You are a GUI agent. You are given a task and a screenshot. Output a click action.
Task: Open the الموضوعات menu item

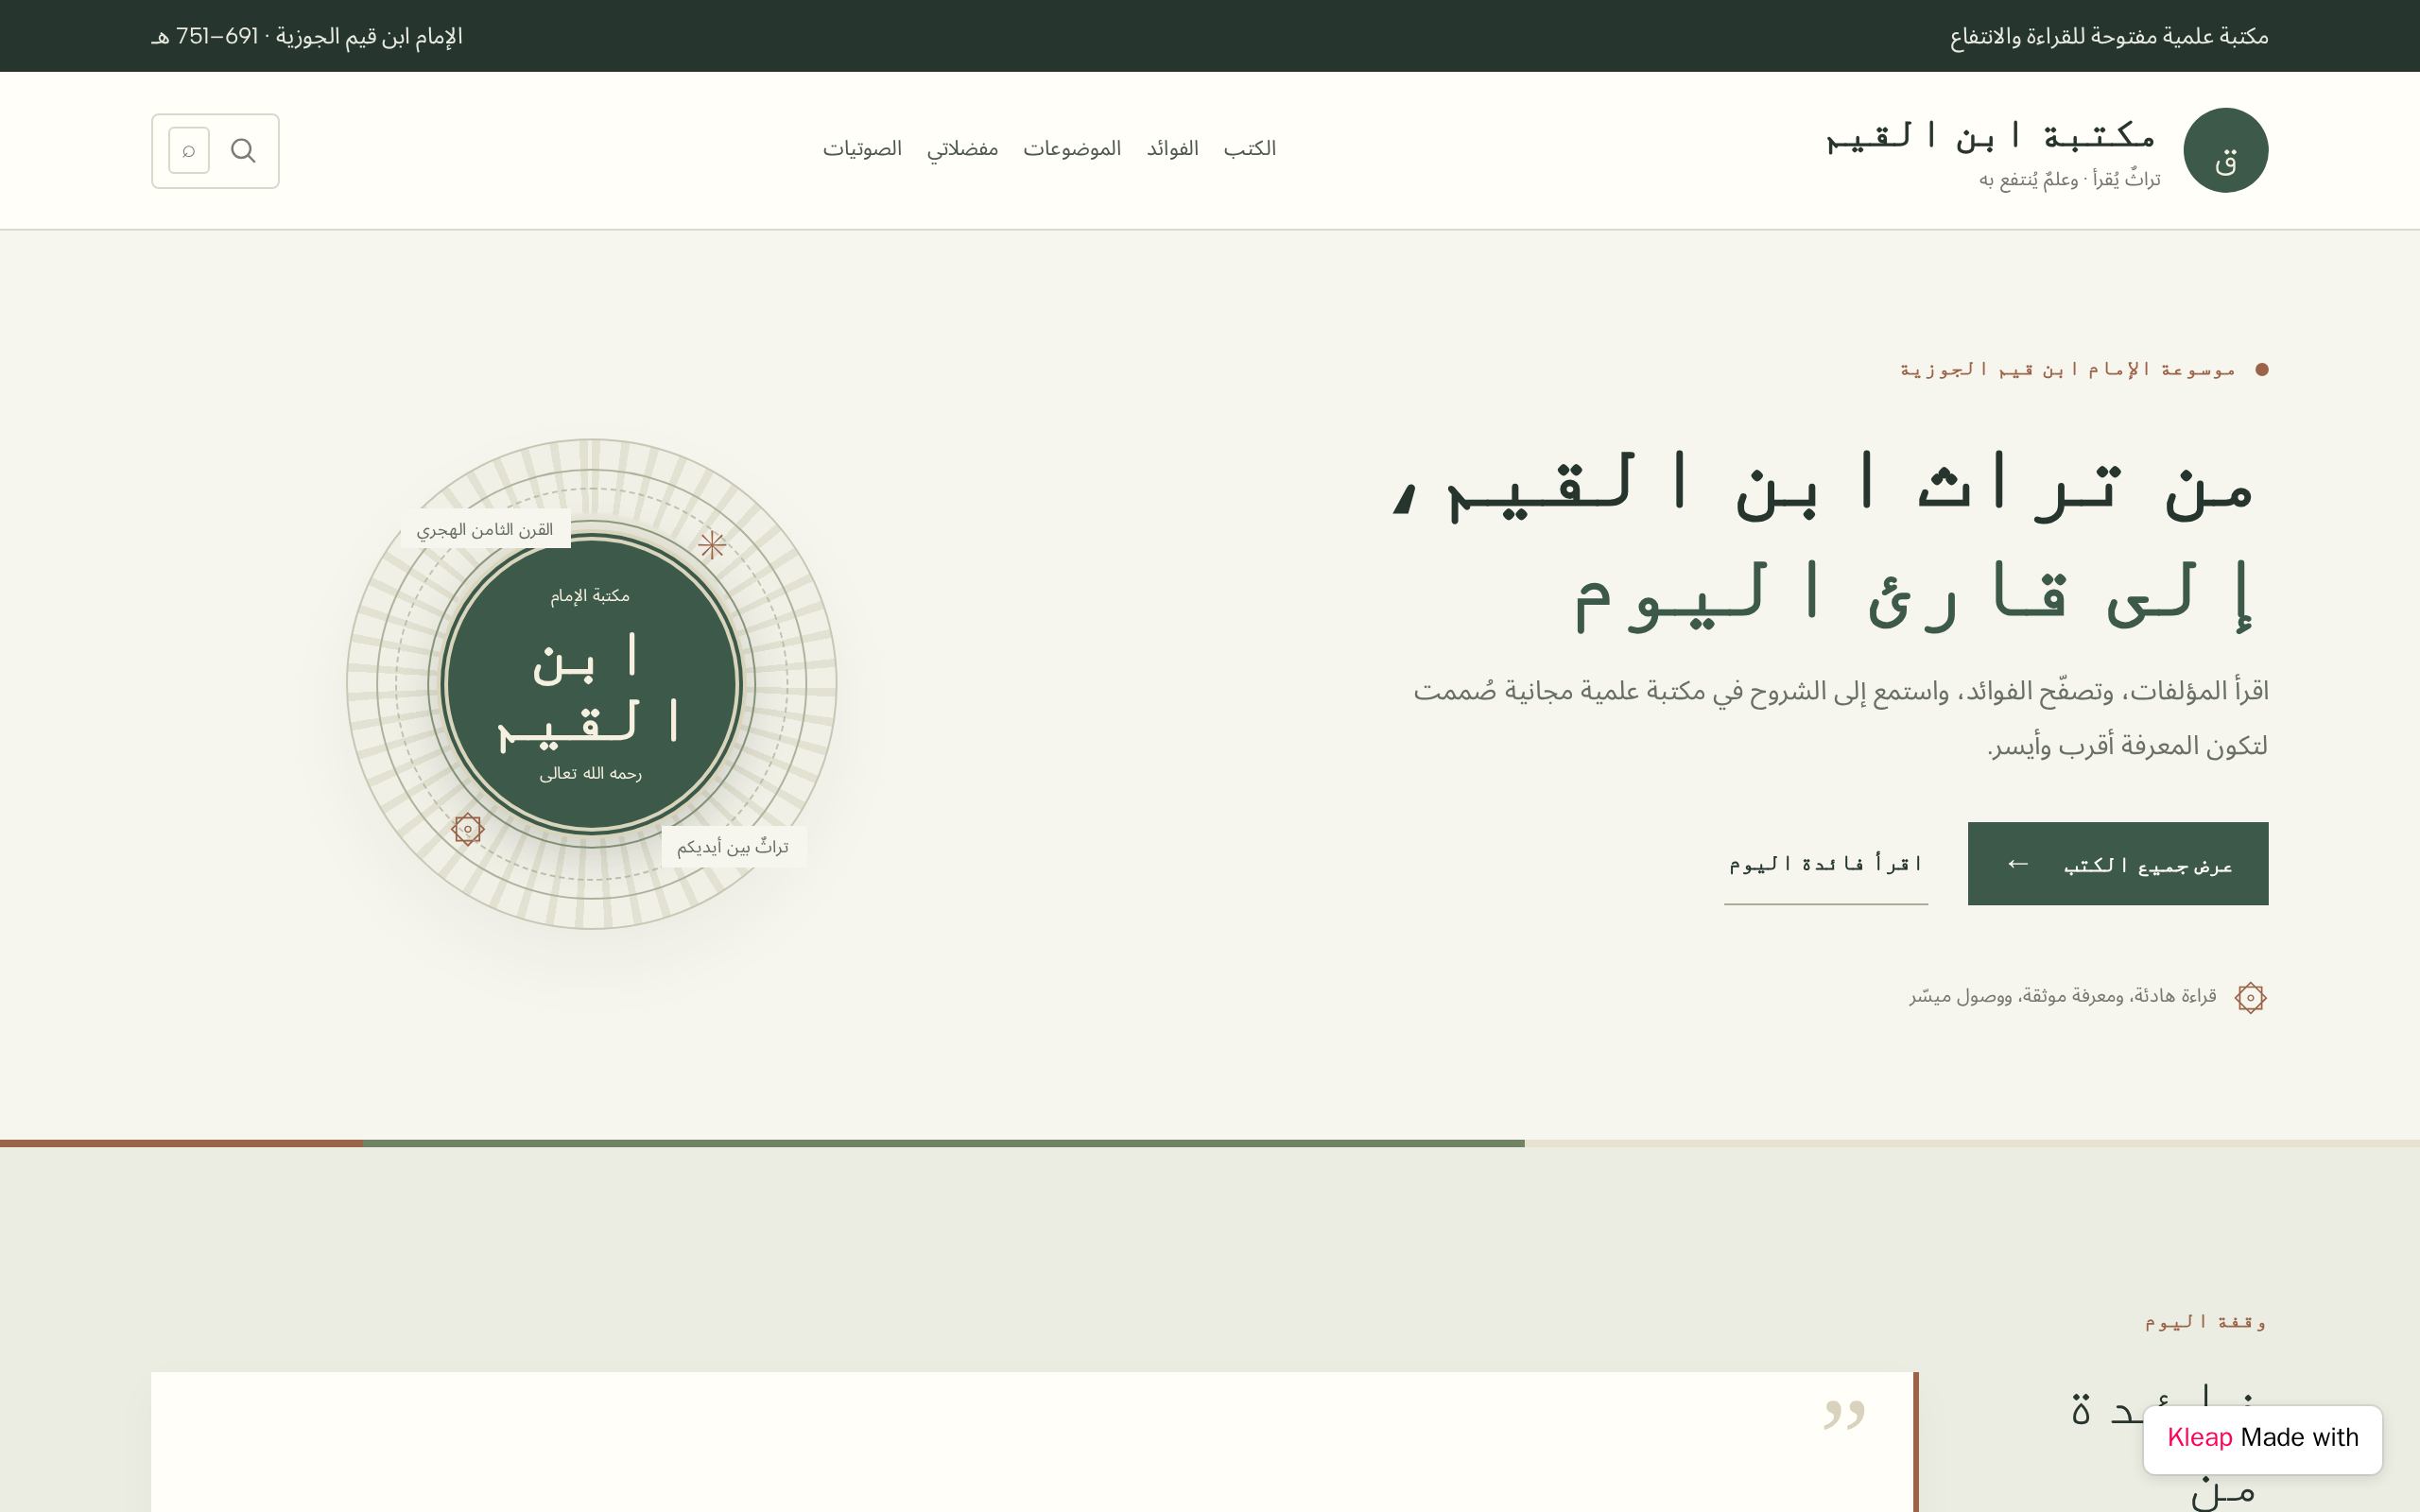1072,149
